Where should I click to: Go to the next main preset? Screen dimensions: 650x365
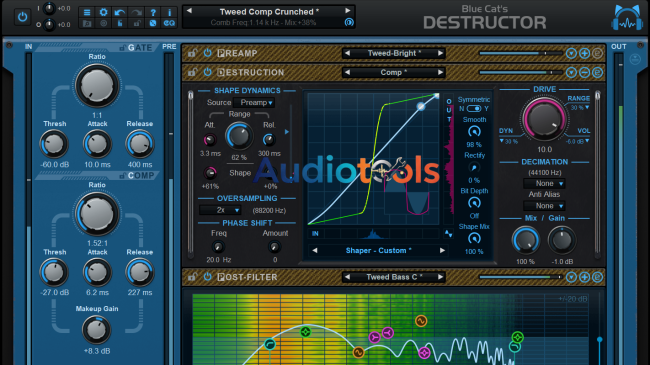pyautogui.click(x=348, y=11)
